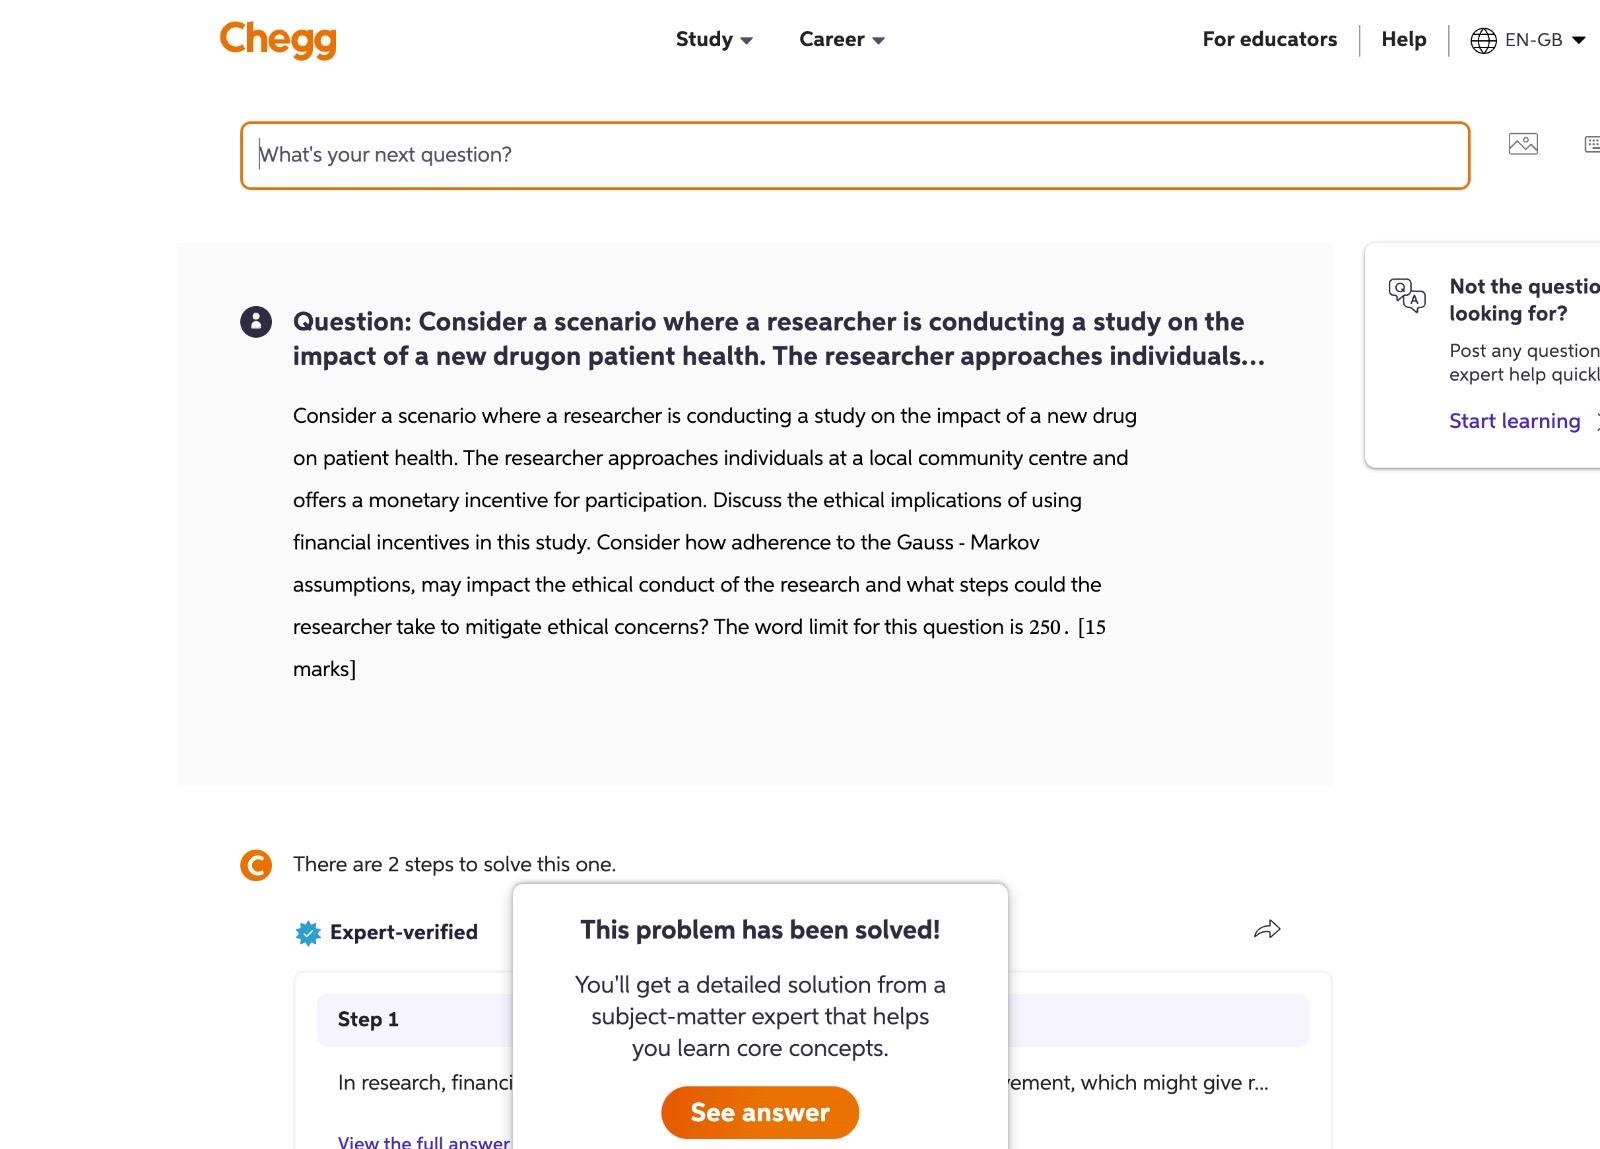Click the Q&A speech bubbles icon
The width and height of the screenshot is (1600, 1149).
1407,296
